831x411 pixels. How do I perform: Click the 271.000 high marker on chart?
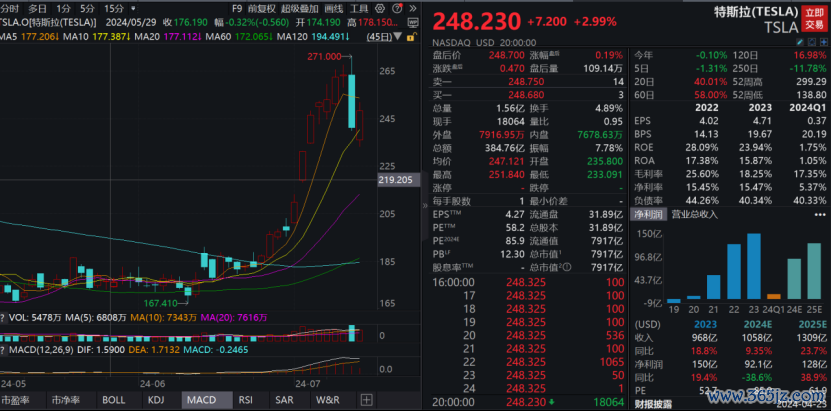(322, 56)
